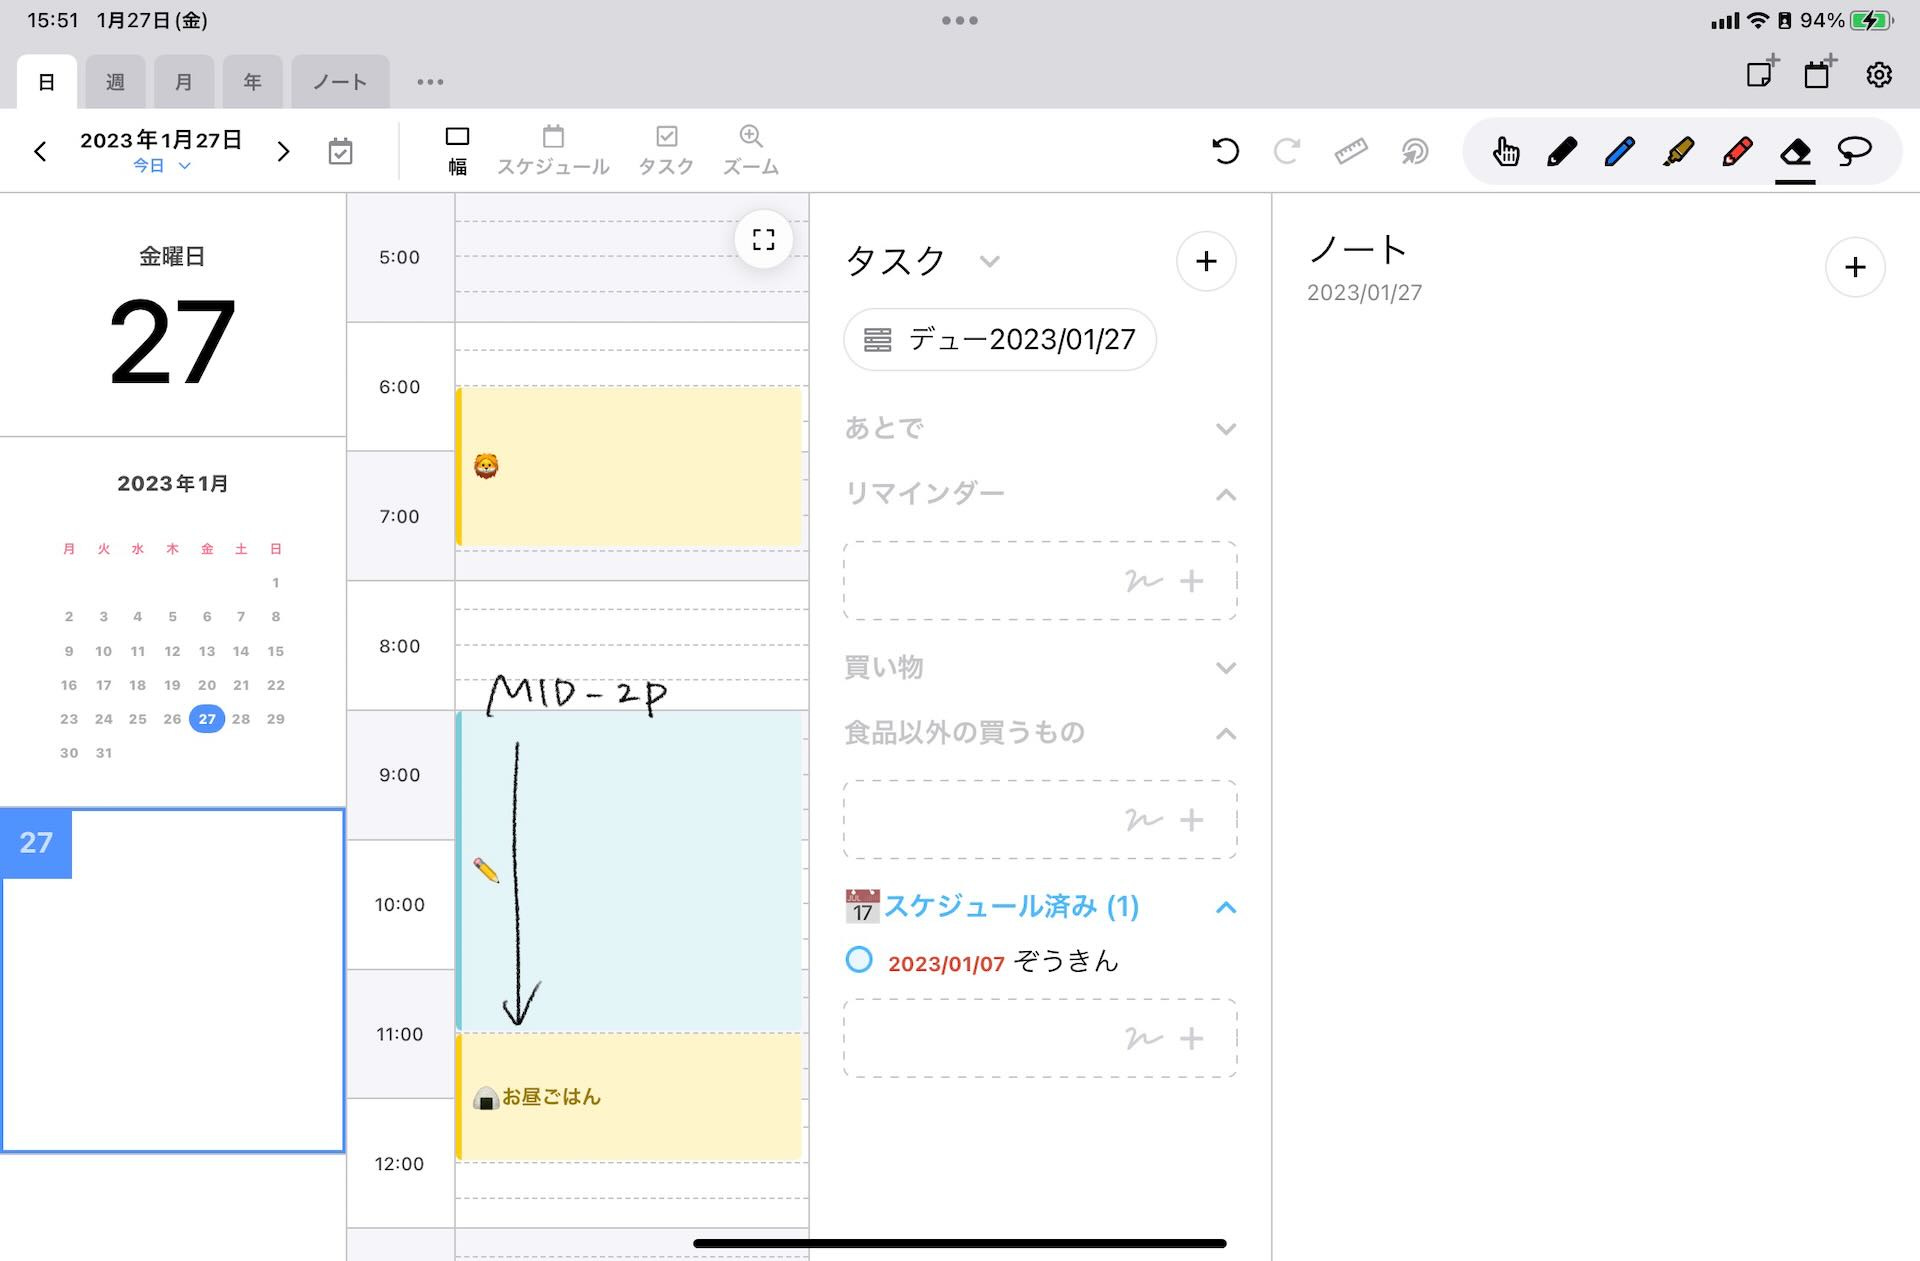
Task: Open the ノート tab
Action: coord(339,81)
